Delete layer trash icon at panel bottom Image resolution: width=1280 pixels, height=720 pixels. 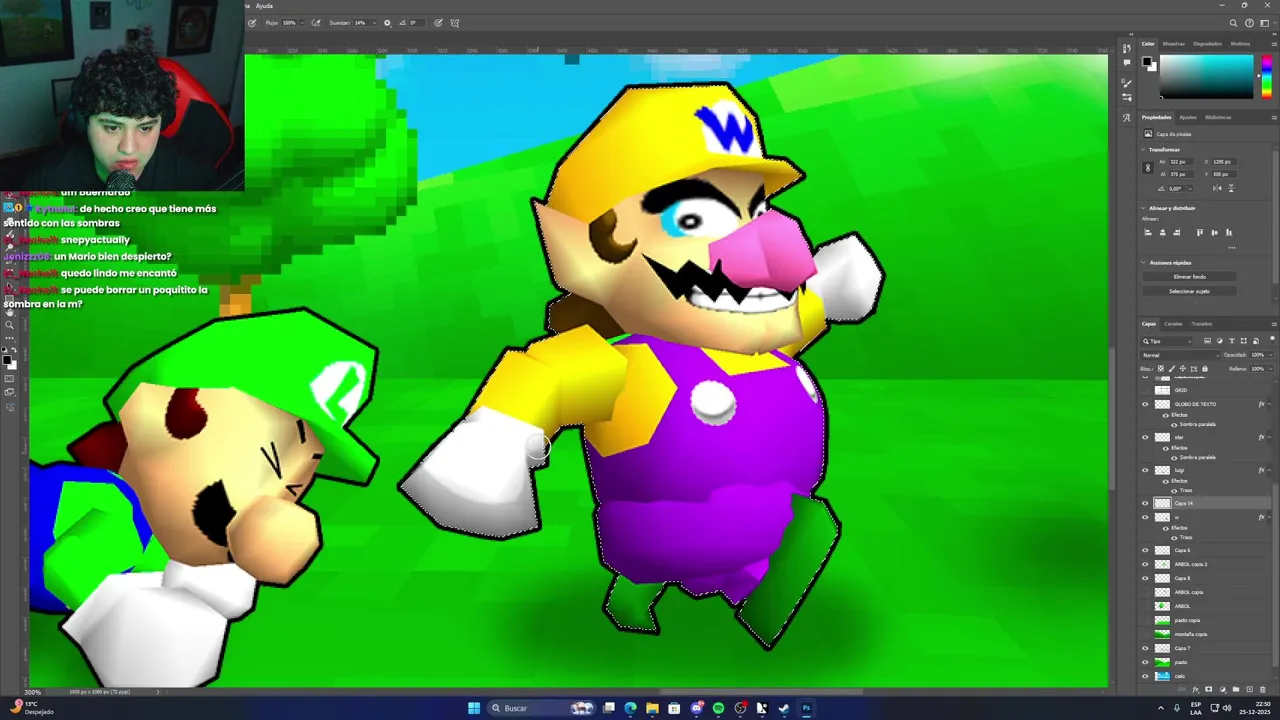point(1261,689)
